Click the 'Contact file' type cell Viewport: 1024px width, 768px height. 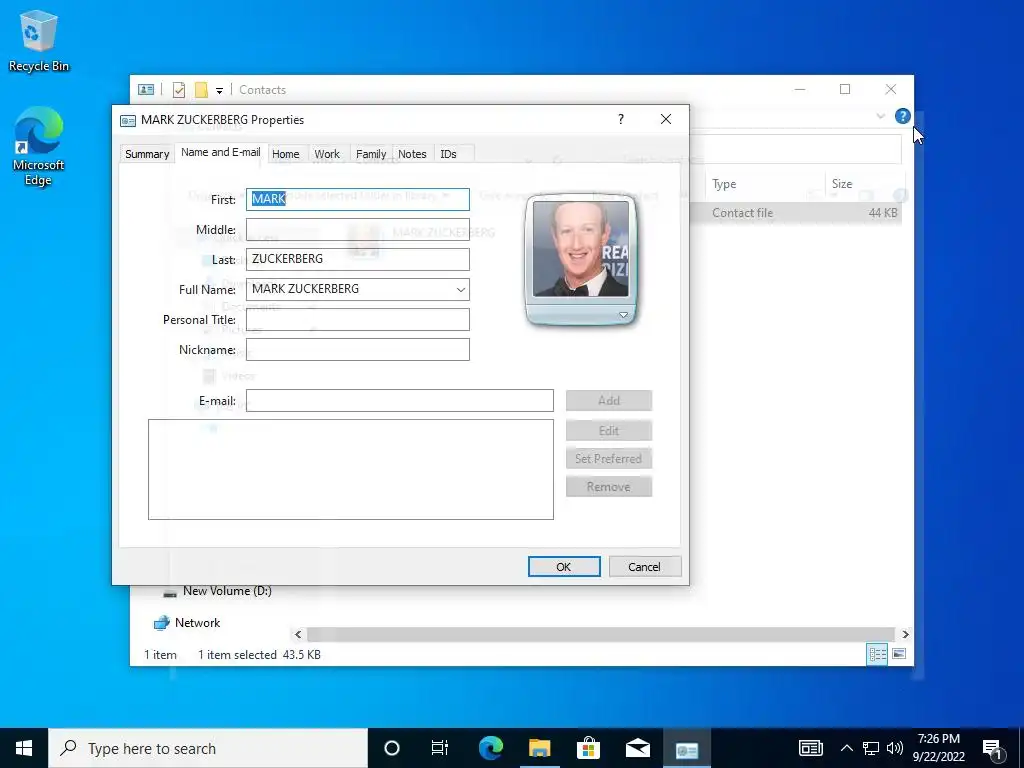click(x=743, y=213)
